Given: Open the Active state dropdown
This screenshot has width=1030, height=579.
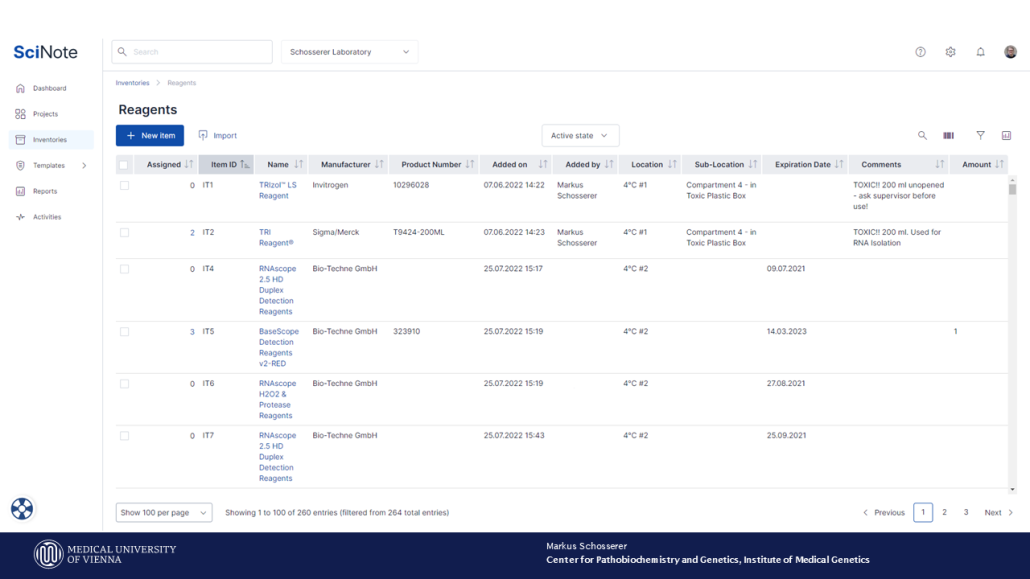Looking at the screenshot, I should click(578, 134).
